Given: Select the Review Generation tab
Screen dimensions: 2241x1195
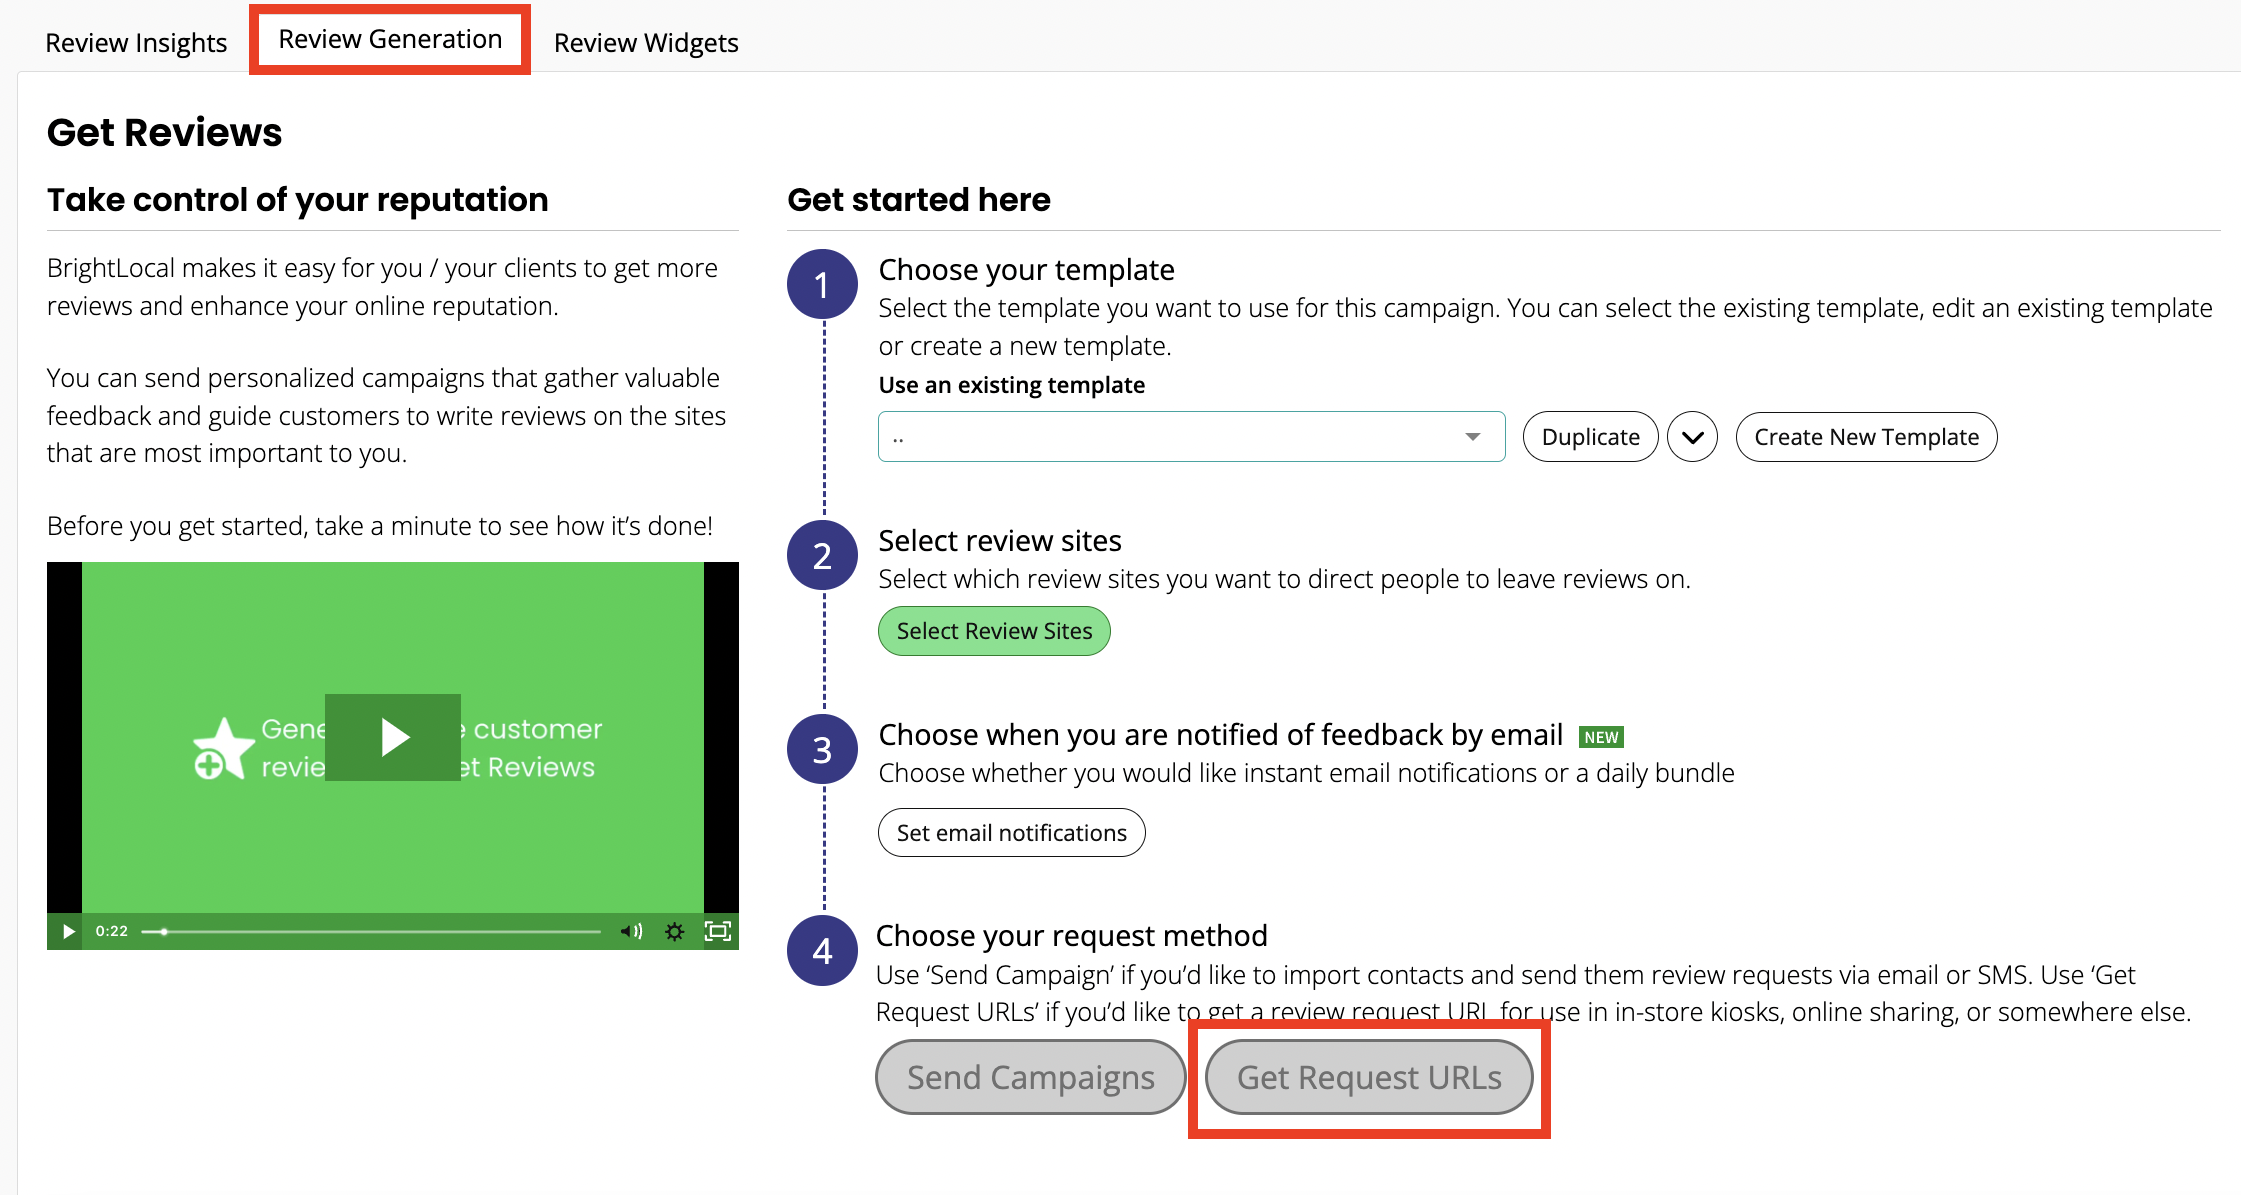Looking at the screenshot, I should tap(390, 39).
